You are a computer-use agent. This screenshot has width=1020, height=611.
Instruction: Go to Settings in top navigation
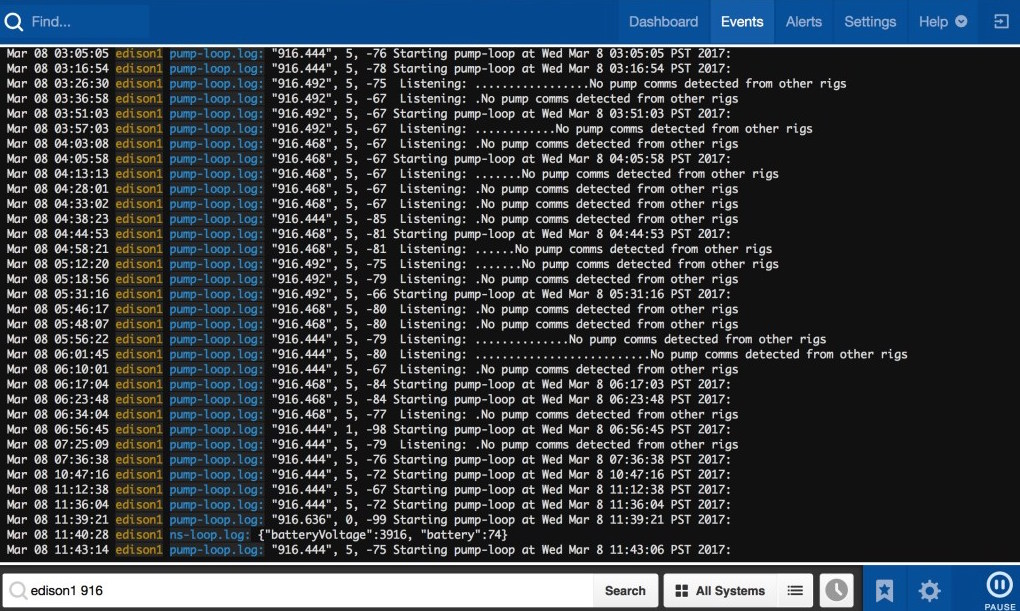[x=870, y=22]
